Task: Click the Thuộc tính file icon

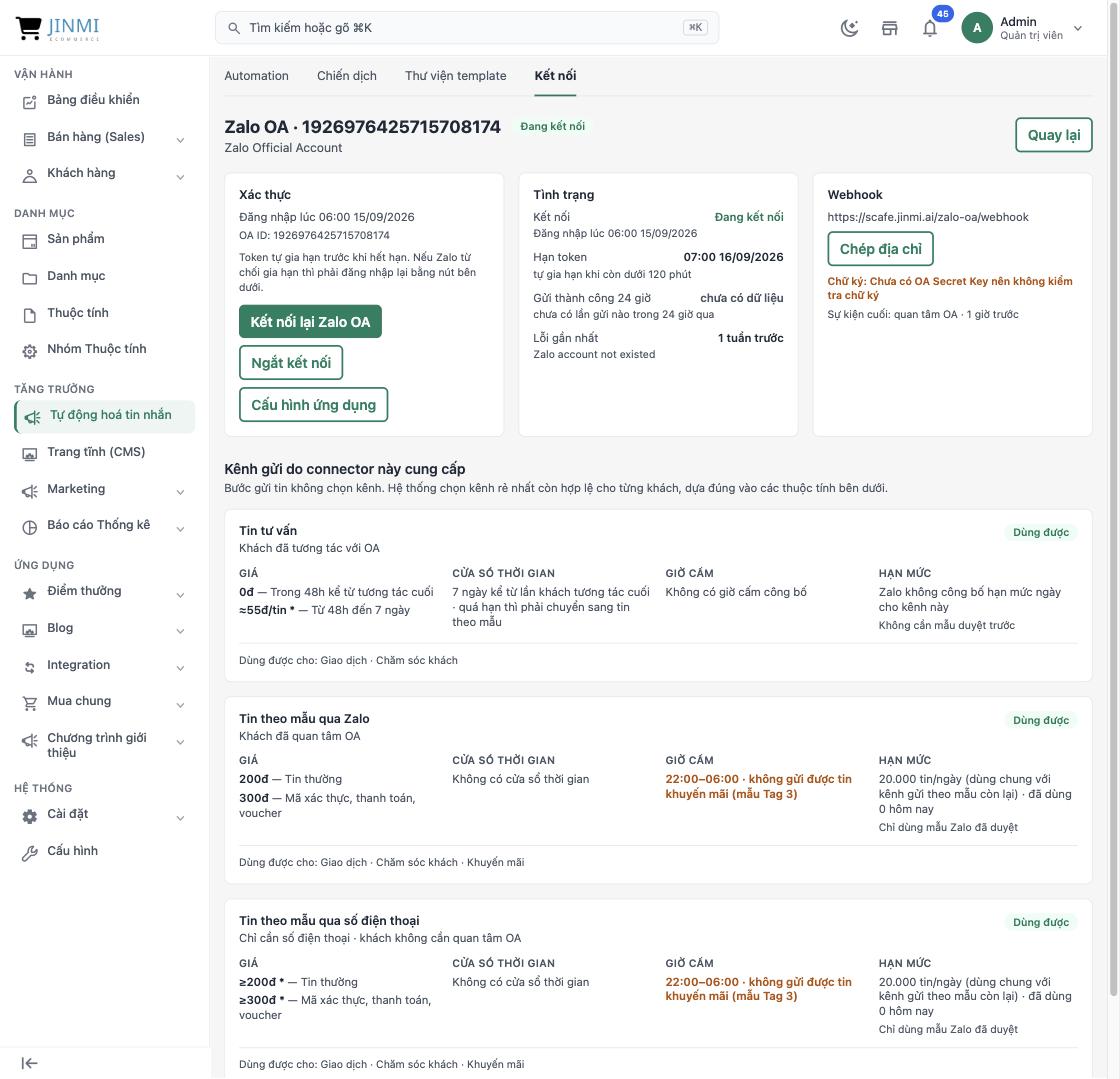Action: 29,316
